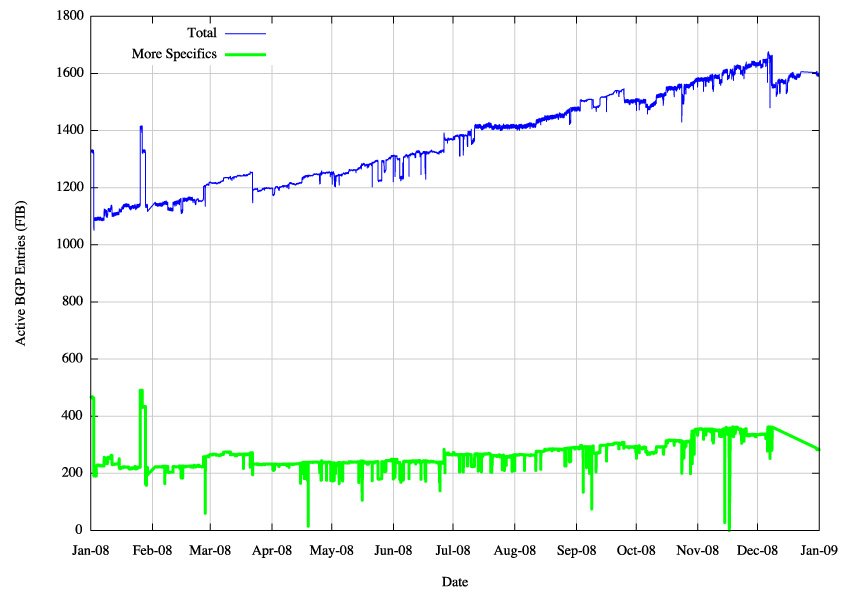The width and height of the screenshot is (846, 594).
Task: Pick the Apr-08 date label
Action: 271,550
